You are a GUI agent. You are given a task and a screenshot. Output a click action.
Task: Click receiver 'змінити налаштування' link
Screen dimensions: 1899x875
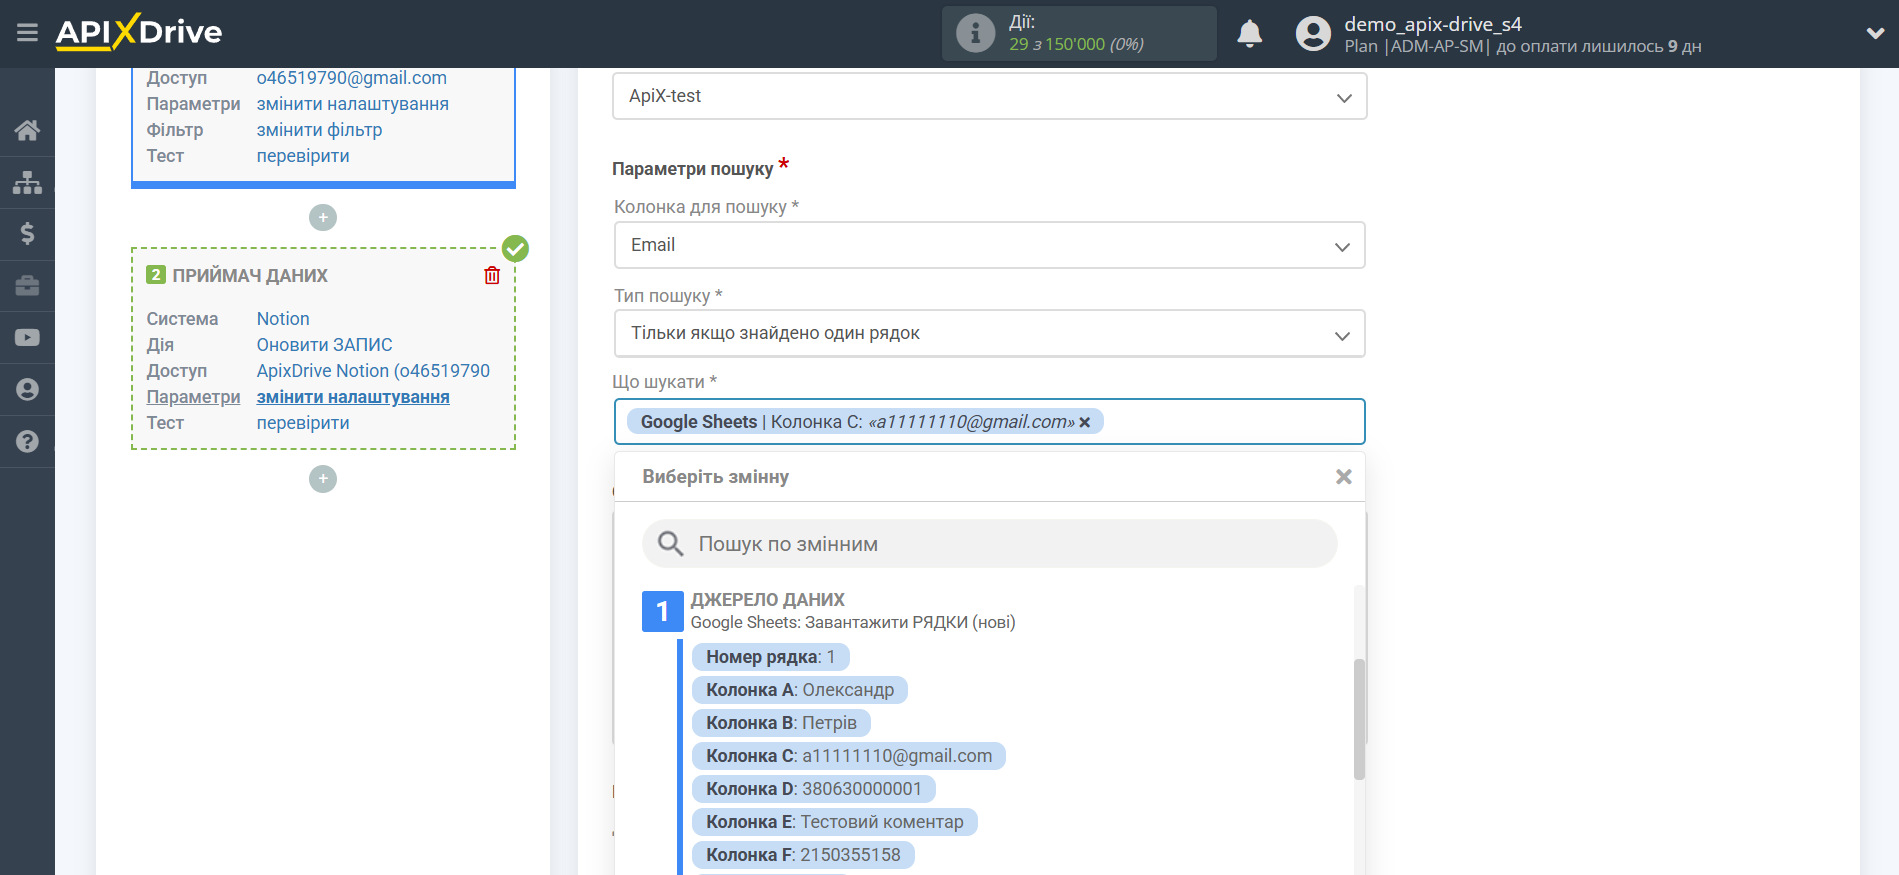[x=352, y=397]
